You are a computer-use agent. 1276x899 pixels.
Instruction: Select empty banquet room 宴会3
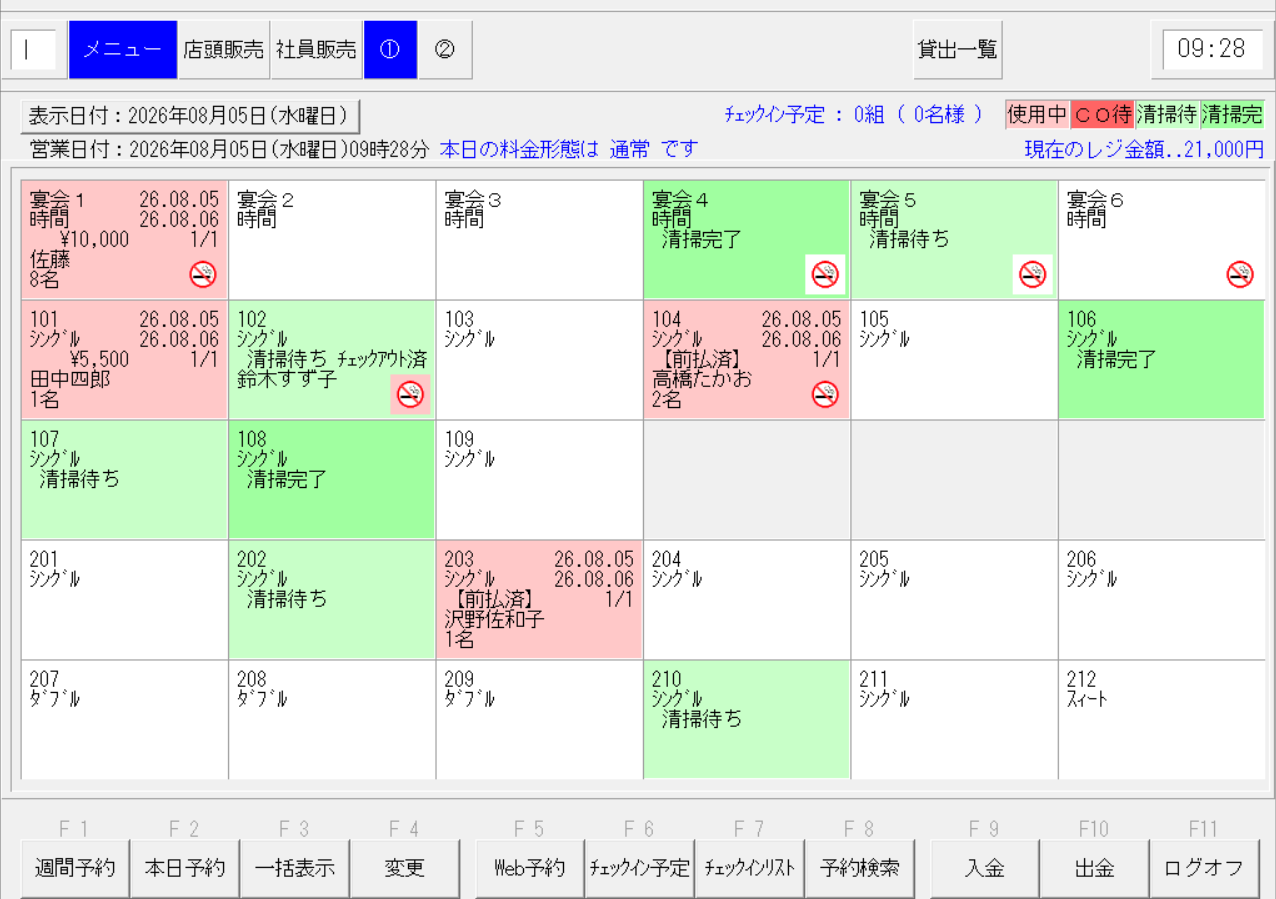coord(540,240)
